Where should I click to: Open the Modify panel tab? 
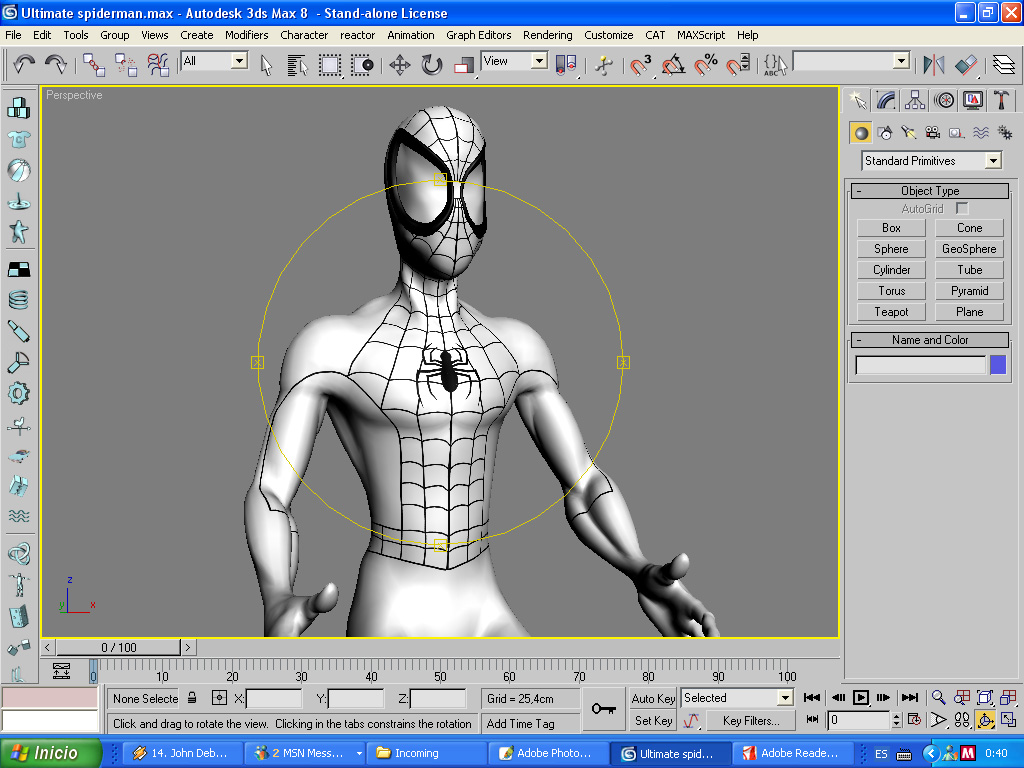886,100
